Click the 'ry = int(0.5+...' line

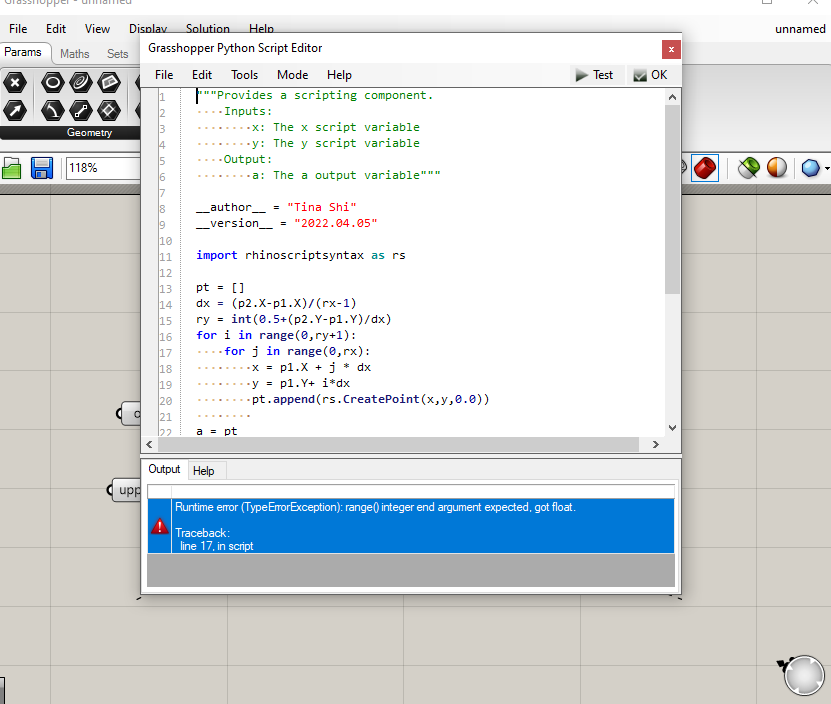294,319
